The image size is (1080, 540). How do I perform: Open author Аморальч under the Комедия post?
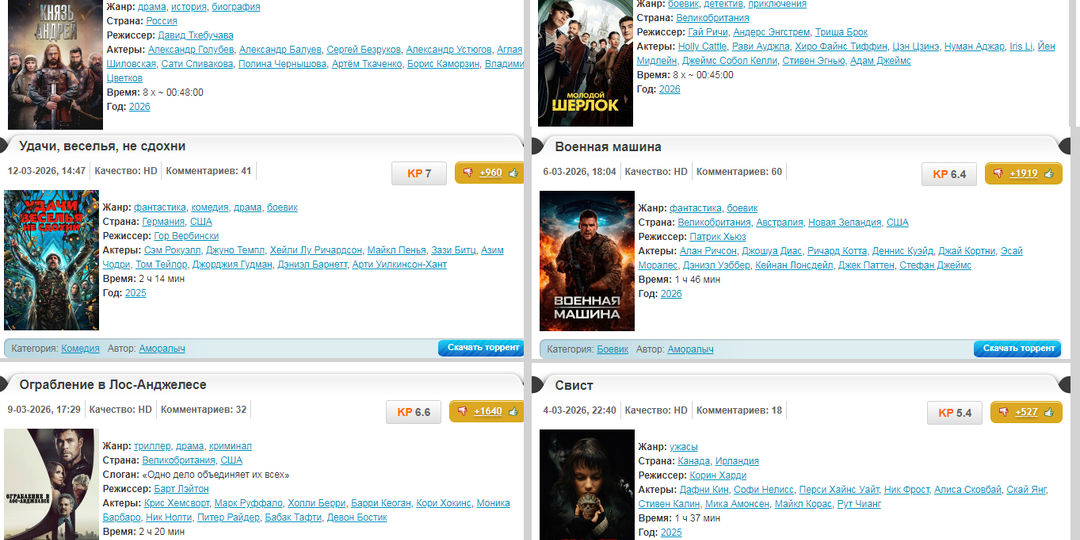(x=162, y=349)
